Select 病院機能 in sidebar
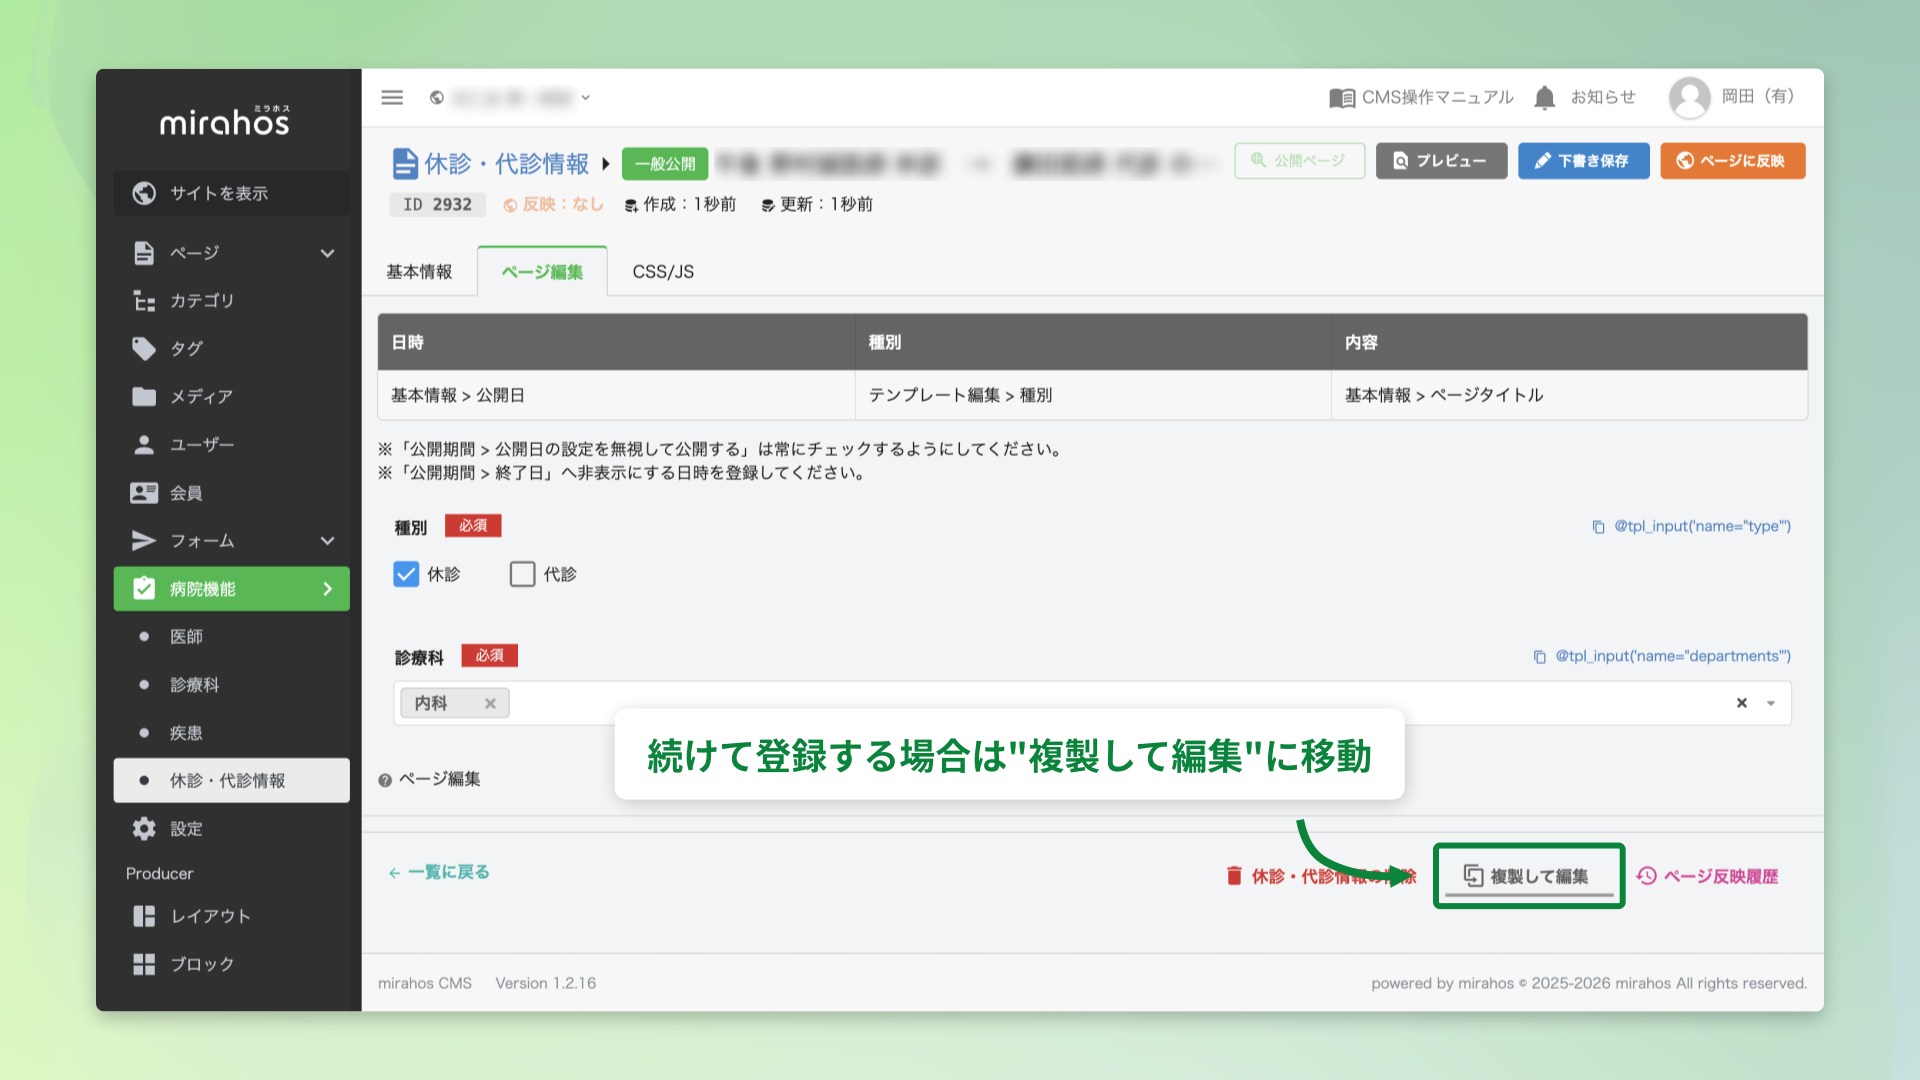The width and height of the screenshot is (1920, 1080). pyautogui.click(x=232, y=589)
